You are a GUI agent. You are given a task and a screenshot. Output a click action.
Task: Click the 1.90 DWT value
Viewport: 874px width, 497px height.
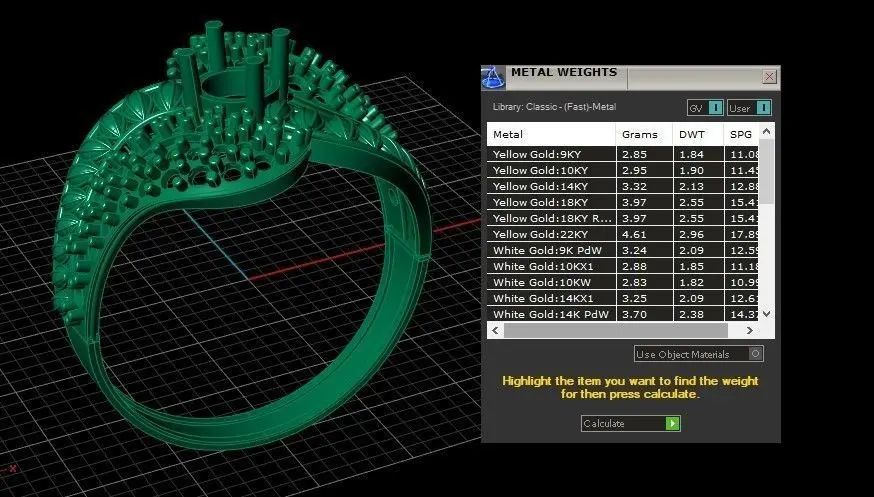(691, 170)
